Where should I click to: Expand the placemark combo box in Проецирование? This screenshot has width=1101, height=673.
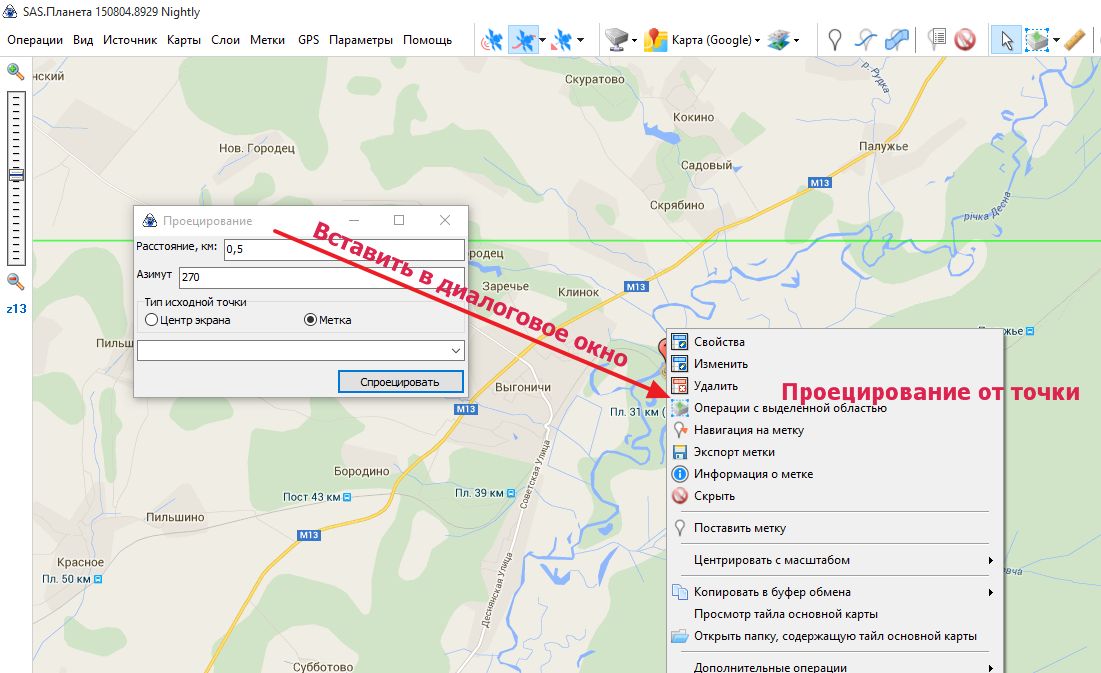pos(456,351)
